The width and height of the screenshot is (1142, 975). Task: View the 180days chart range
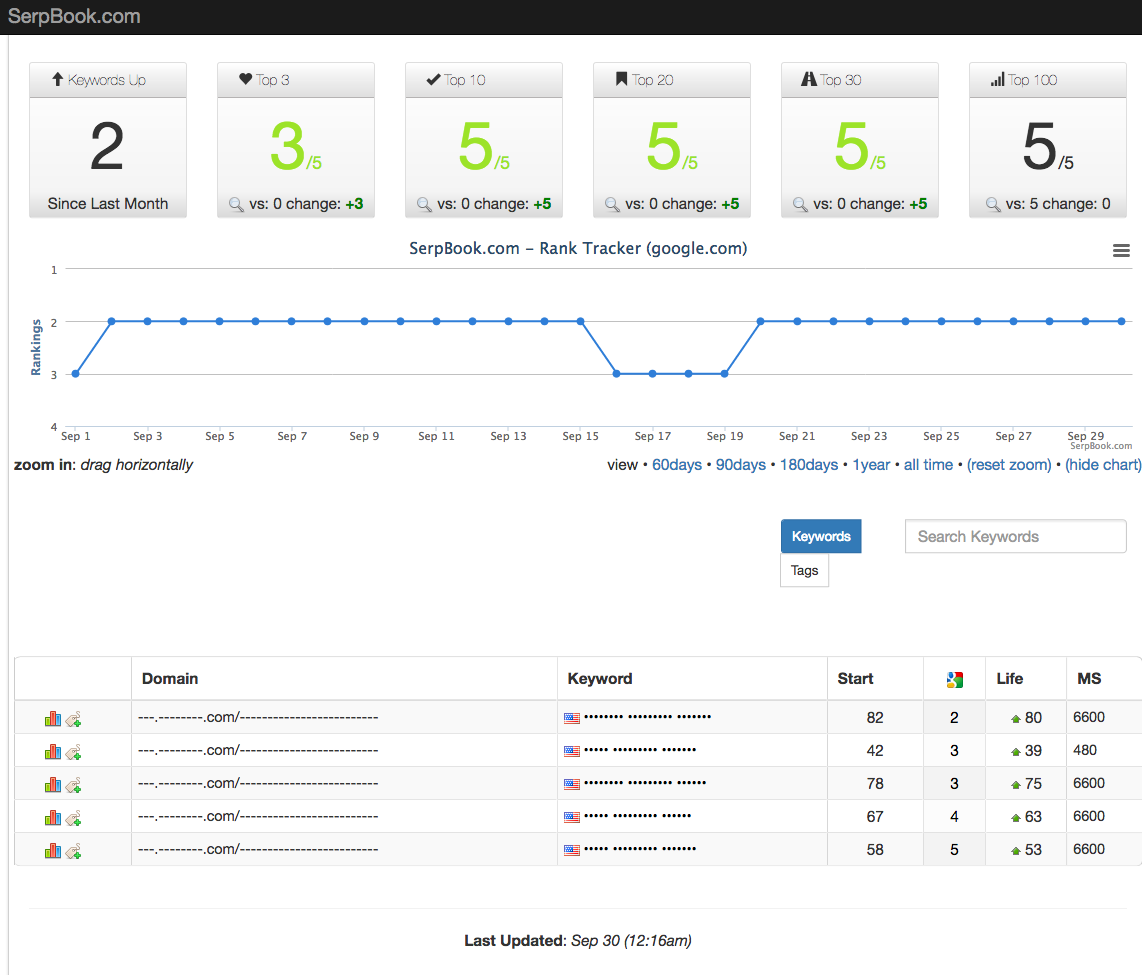[x=808, y=465]
